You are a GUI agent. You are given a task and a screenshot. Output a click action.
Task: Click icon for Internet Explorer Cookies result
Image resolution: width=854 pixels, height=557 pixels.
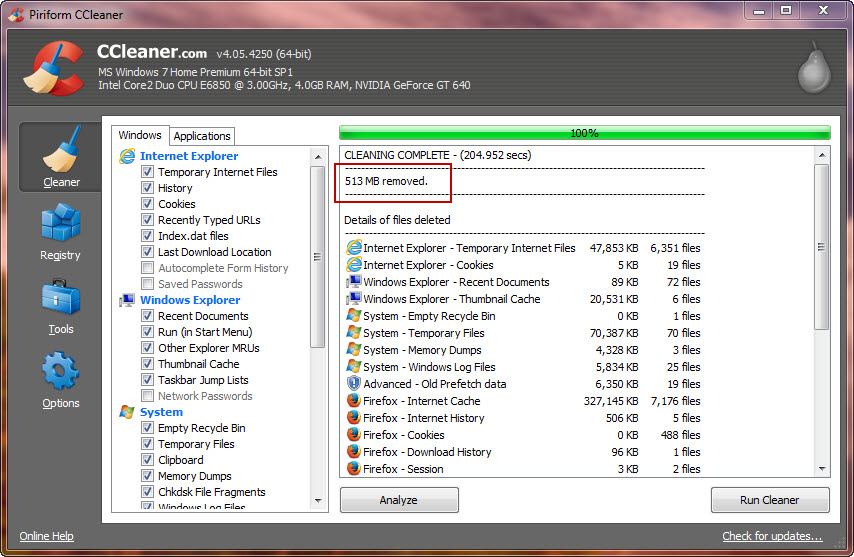(354, 265)
